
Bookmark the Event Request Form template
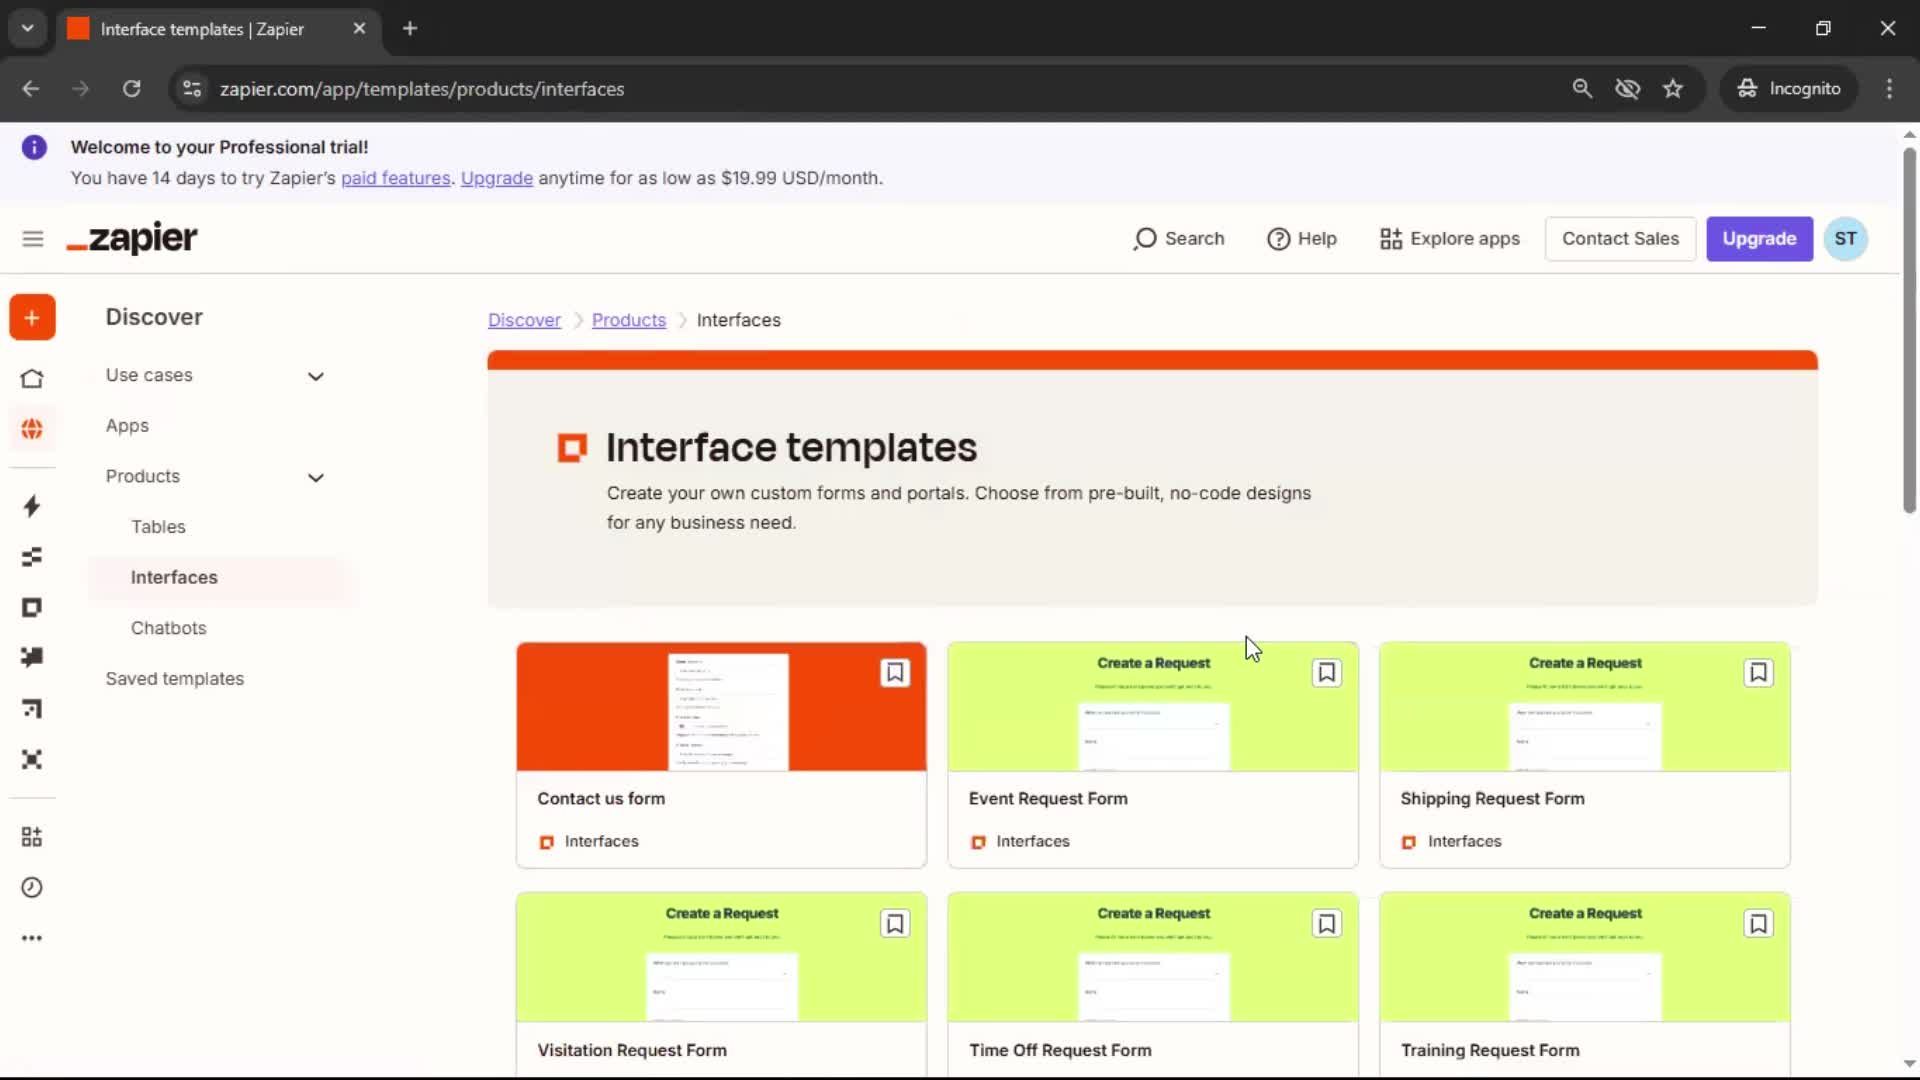[x=1327, y=673]
